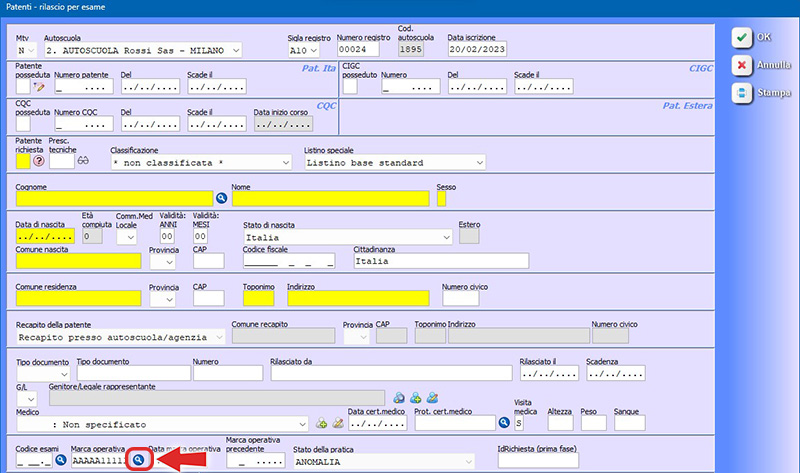800x473 pixels.
Task: Click the Data di nascita field
Action: 45,237
